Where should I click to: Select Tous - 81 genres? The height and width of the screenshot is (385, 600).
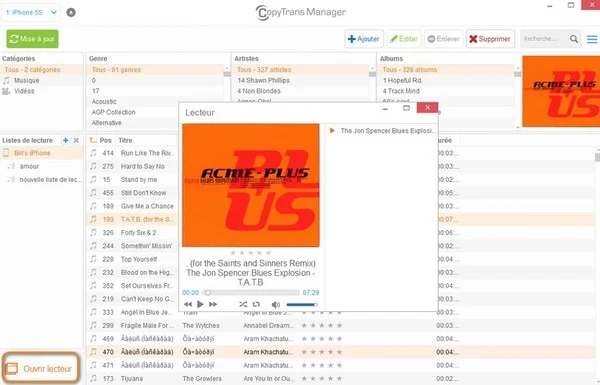coord(155,70)
